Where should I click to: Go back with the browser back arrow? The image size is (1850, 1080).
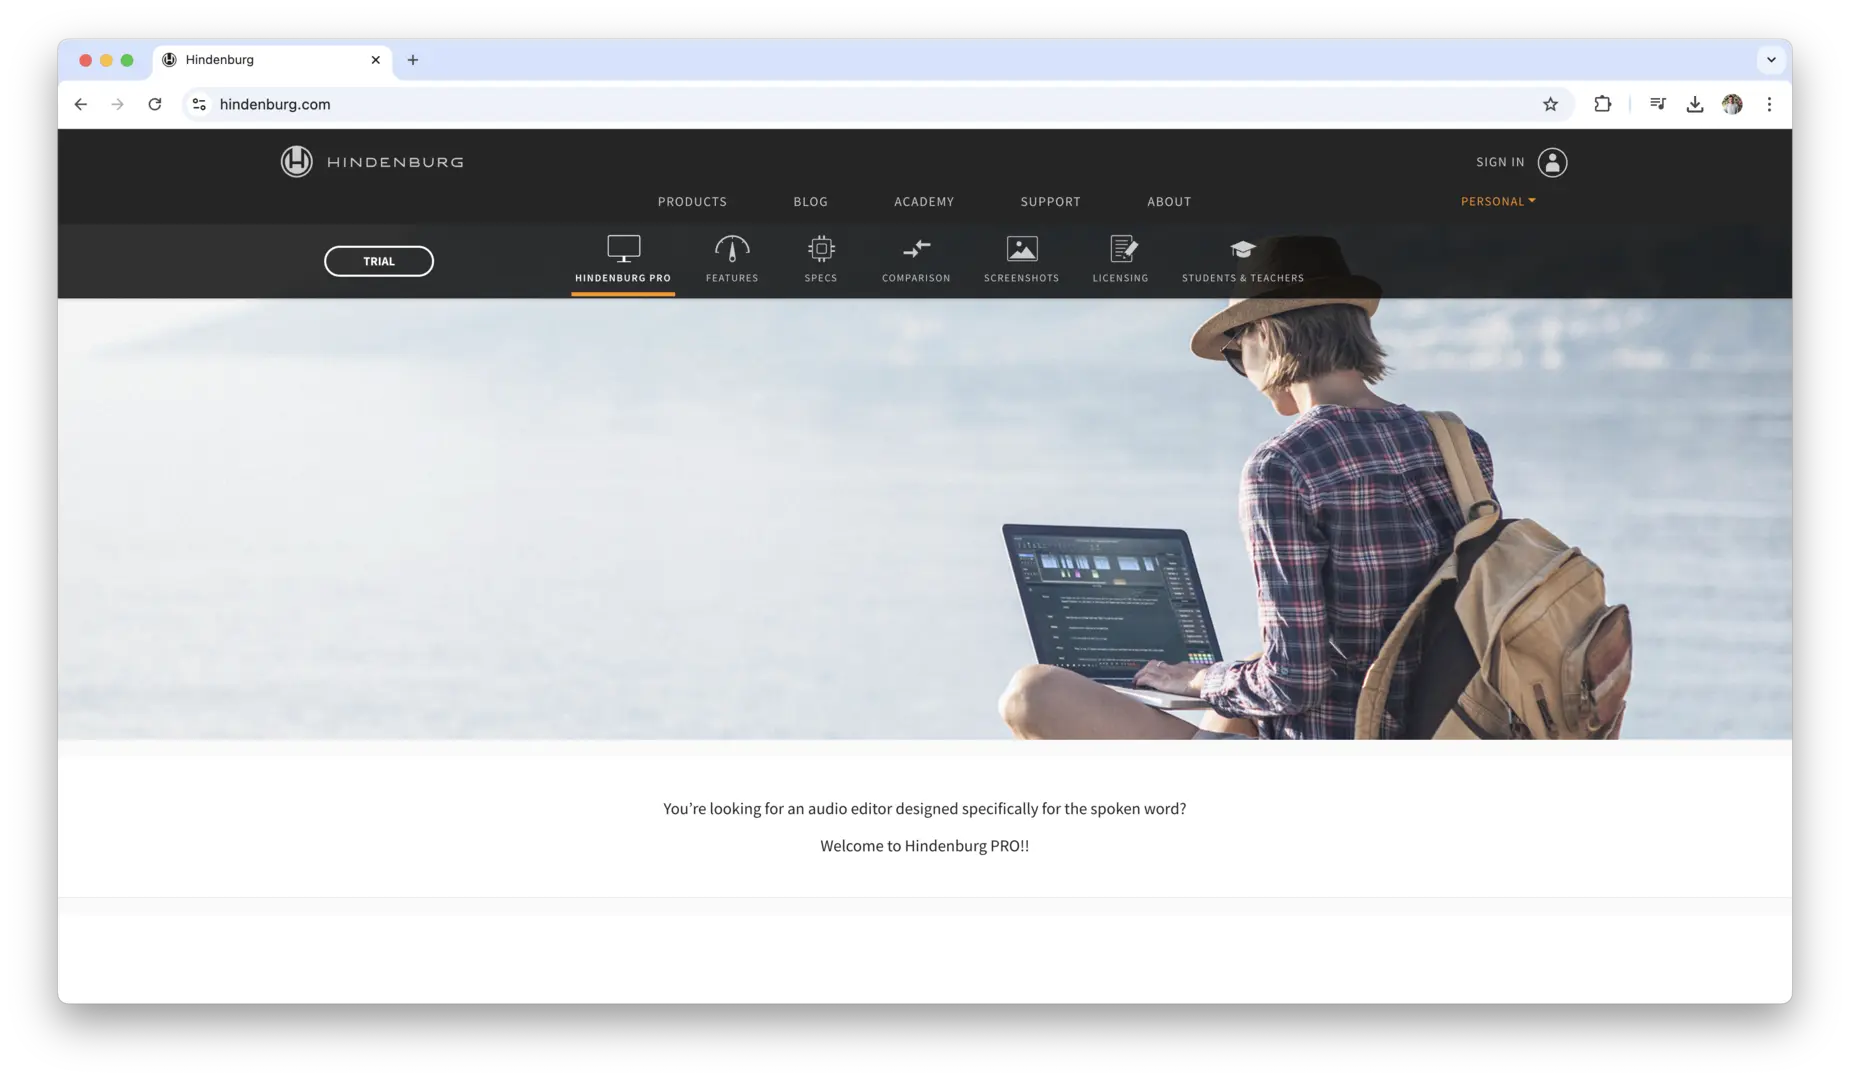pyautogui.click(x=81, y=104)
